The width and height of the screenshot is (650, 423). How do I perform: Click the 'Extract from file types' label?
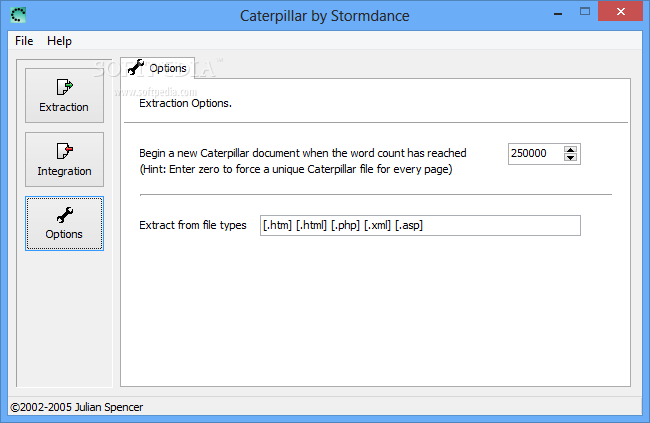pyautogui.click(x=193, y=225)
